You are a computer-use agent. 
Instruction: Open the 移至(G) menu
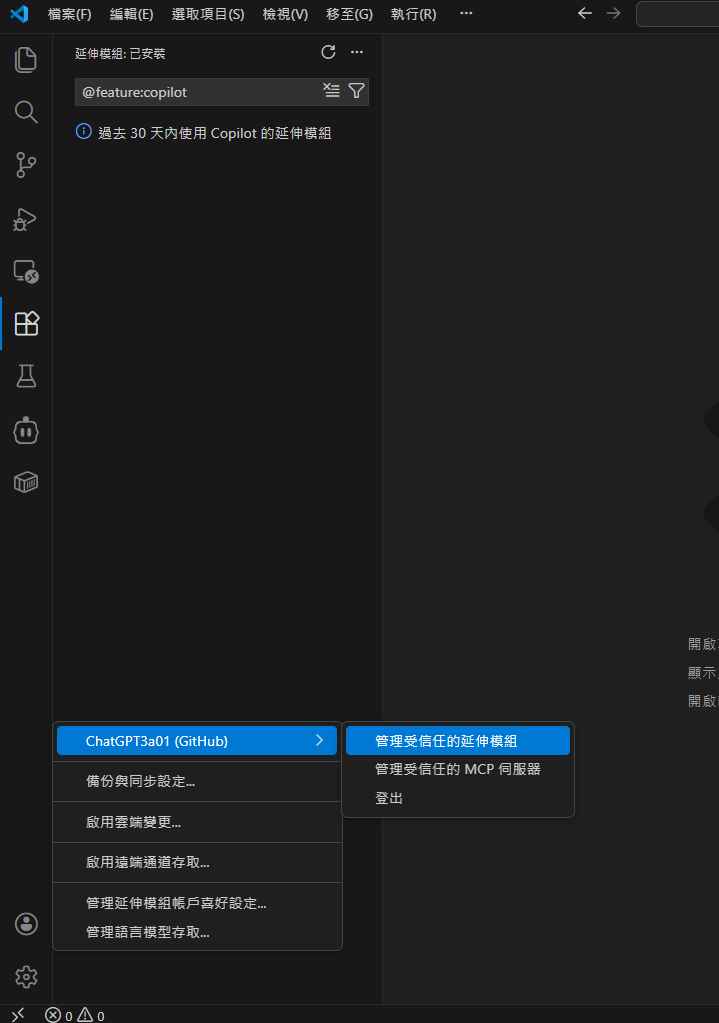(349, 14)
